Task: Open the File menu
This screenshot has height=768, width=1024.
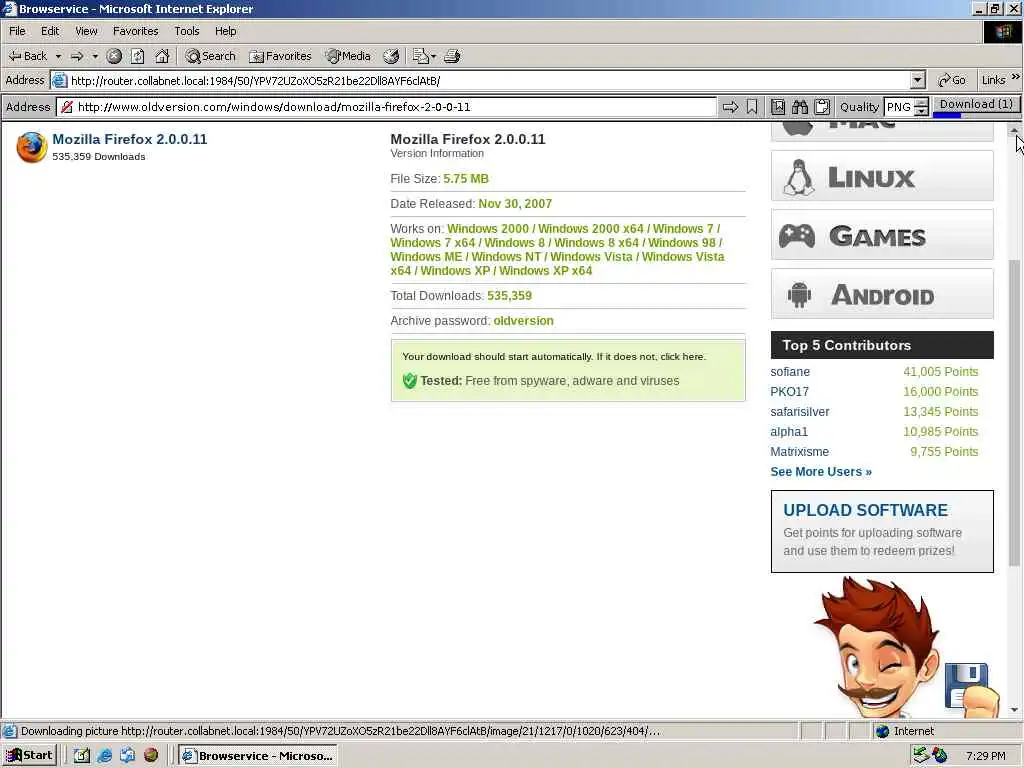Action: click(17, 31)
